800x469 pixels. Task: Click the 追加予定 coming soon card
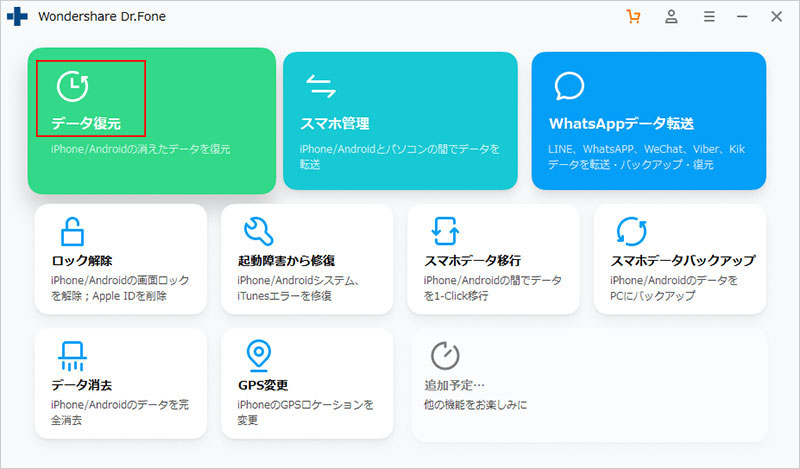[589, 385]
